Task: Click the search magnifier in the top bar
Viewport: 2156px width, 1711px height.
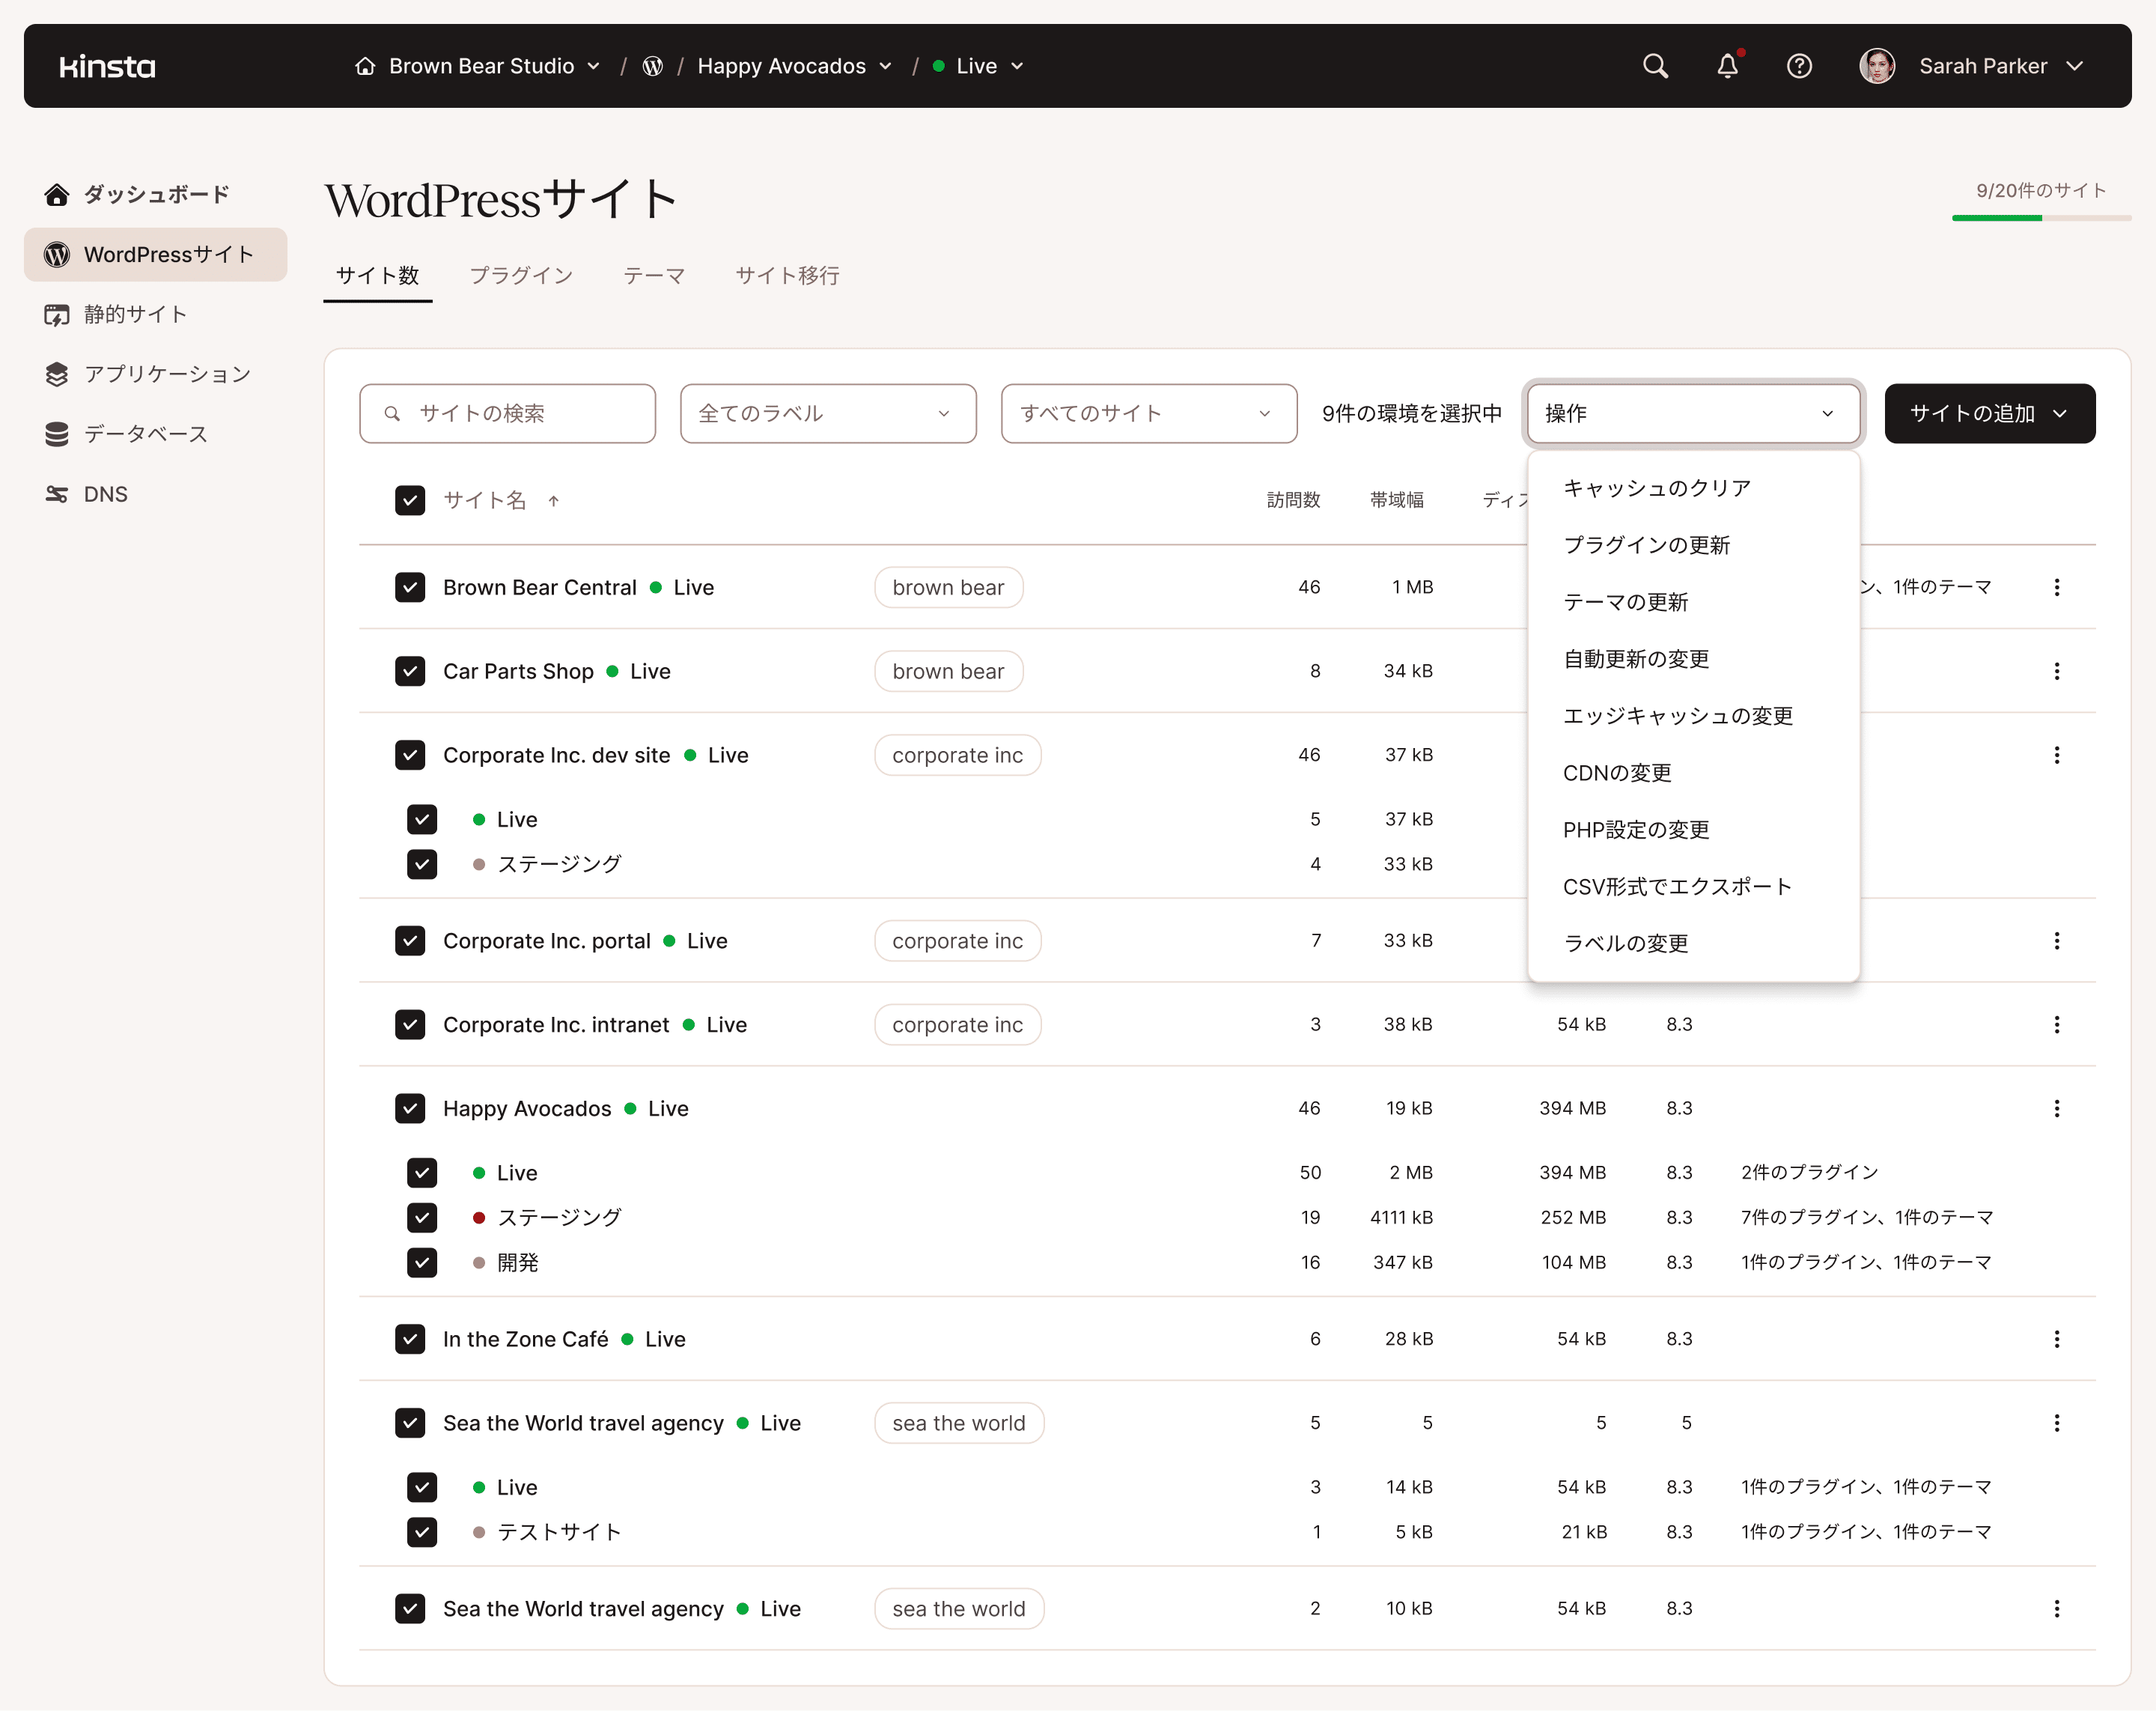Action: [x=1655, y=66]
